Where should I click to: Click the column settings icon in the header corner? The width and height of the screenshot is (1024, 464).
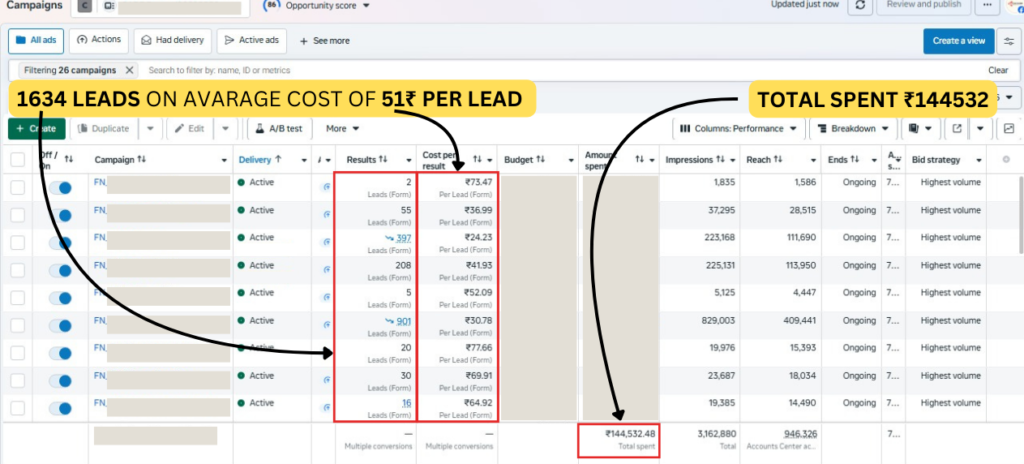pos(1006,159)
